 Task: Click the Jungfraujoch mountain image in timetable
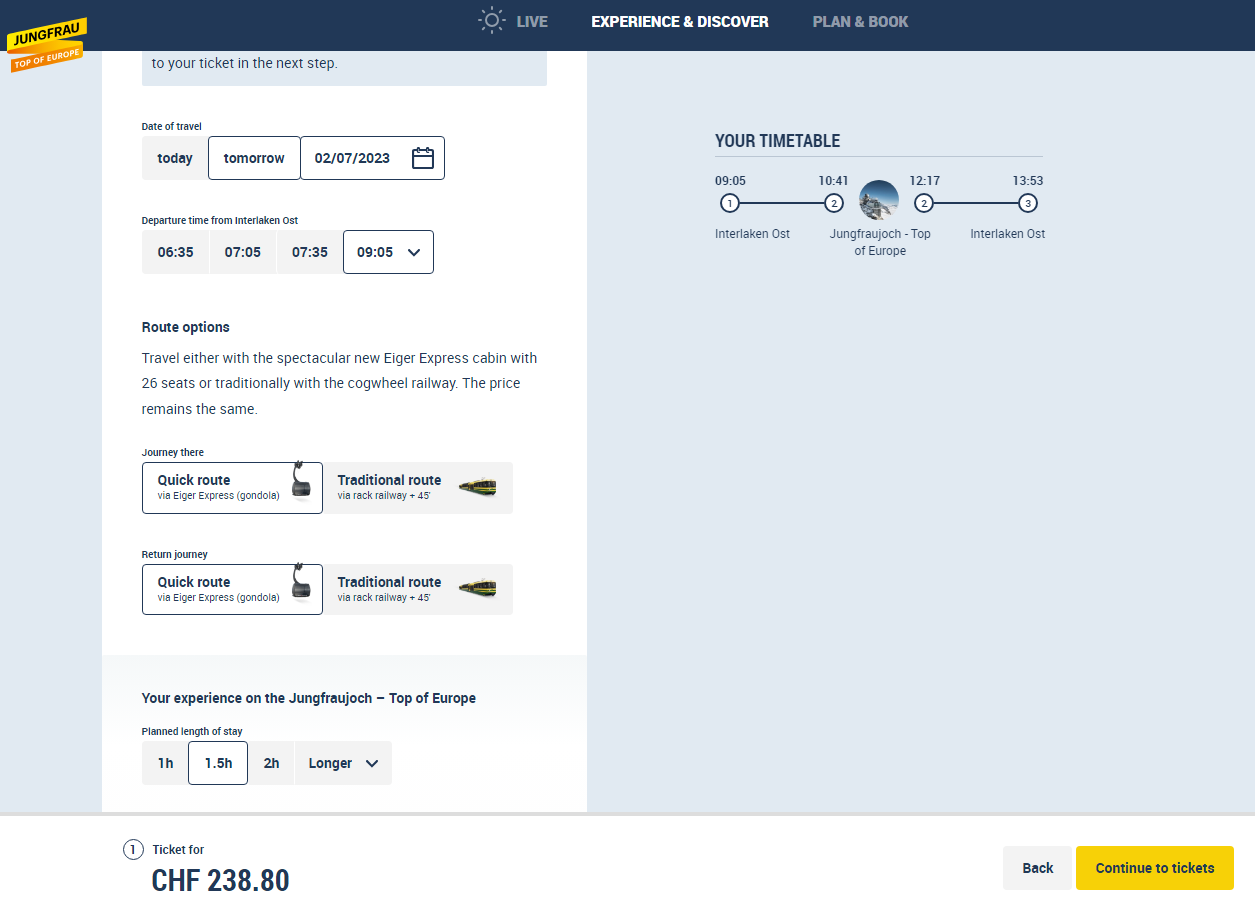879,200
